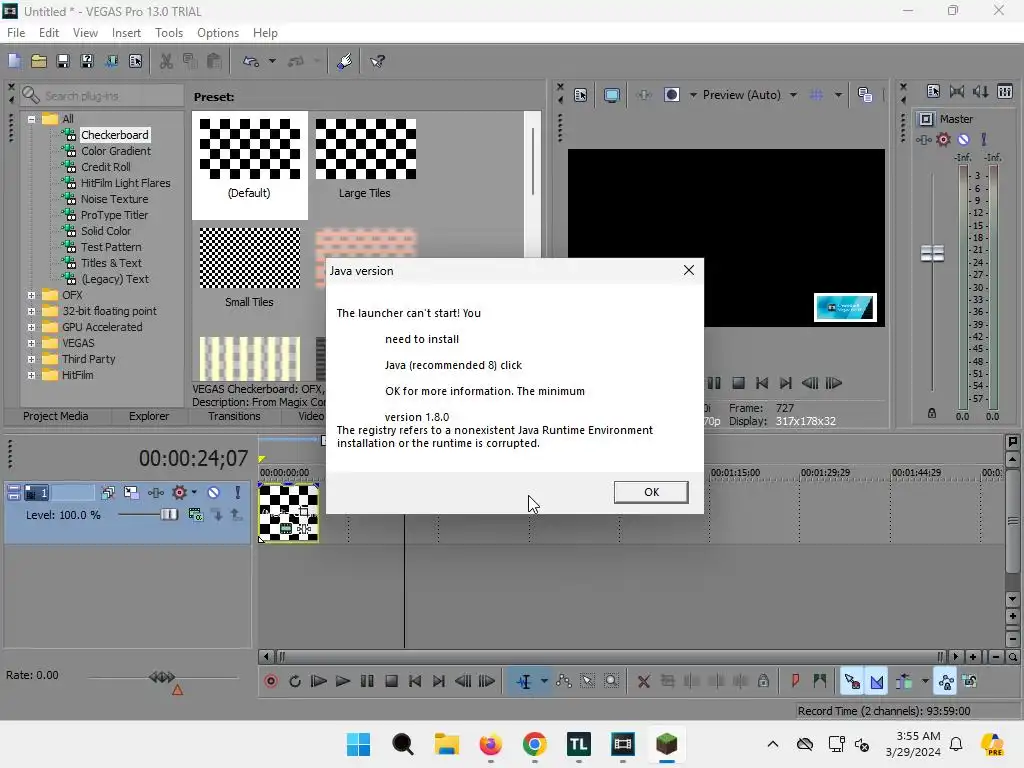Click the Project Properties toolbar icon
The image size is (1024, 768).
[x=135, y=61]
